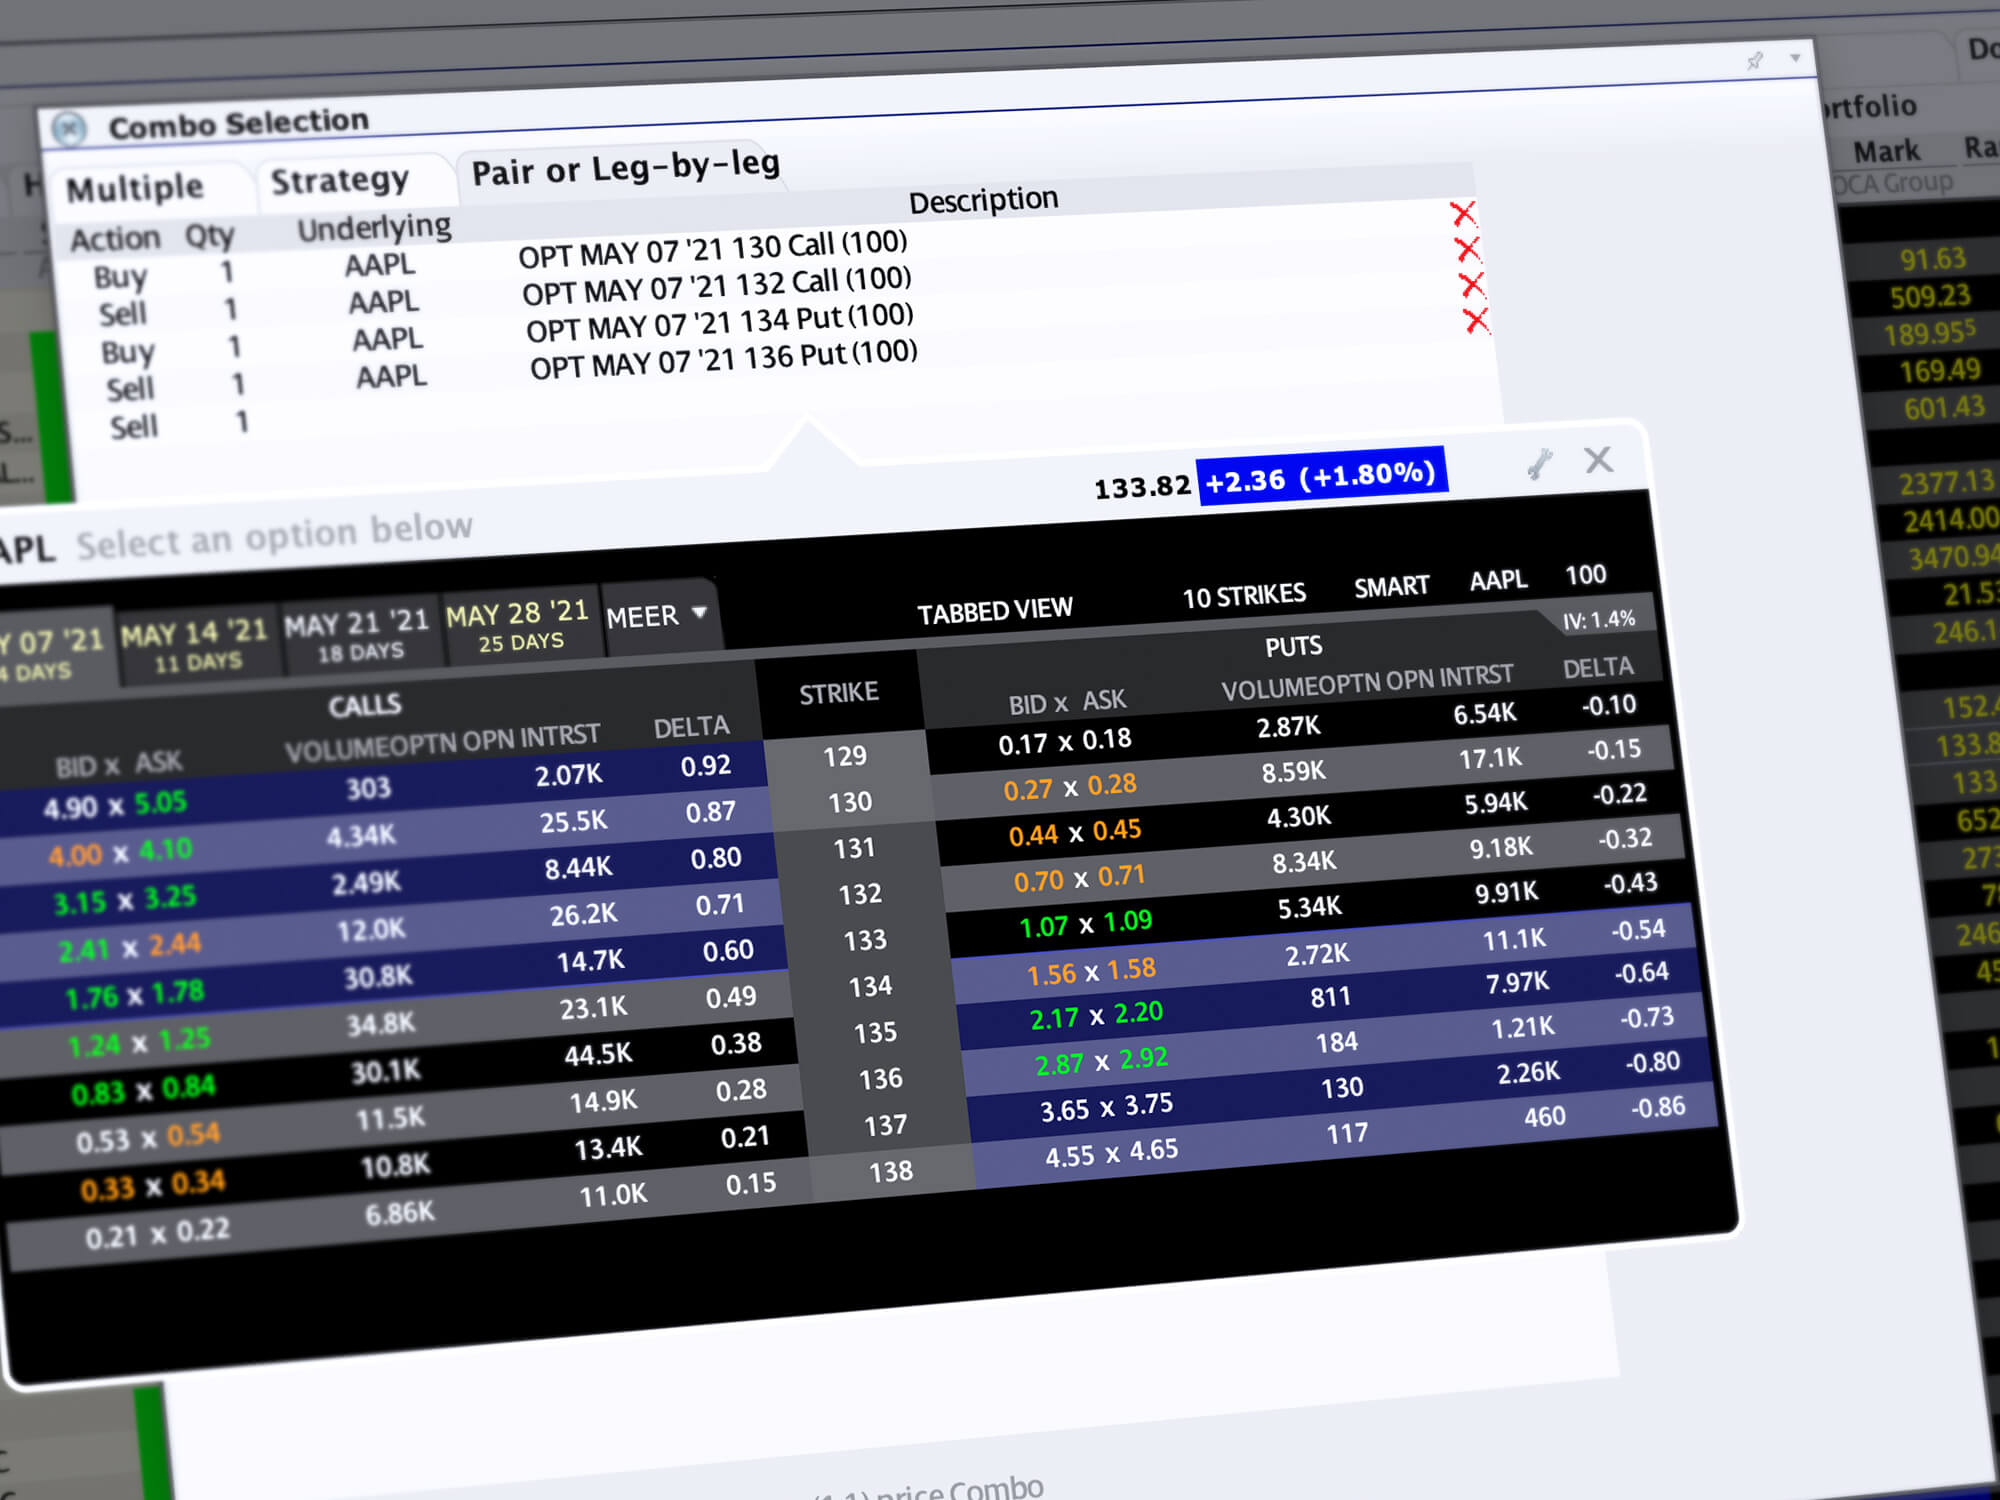
Task: Click strike 138 in the chain
Action: [x=890, y=1171]
